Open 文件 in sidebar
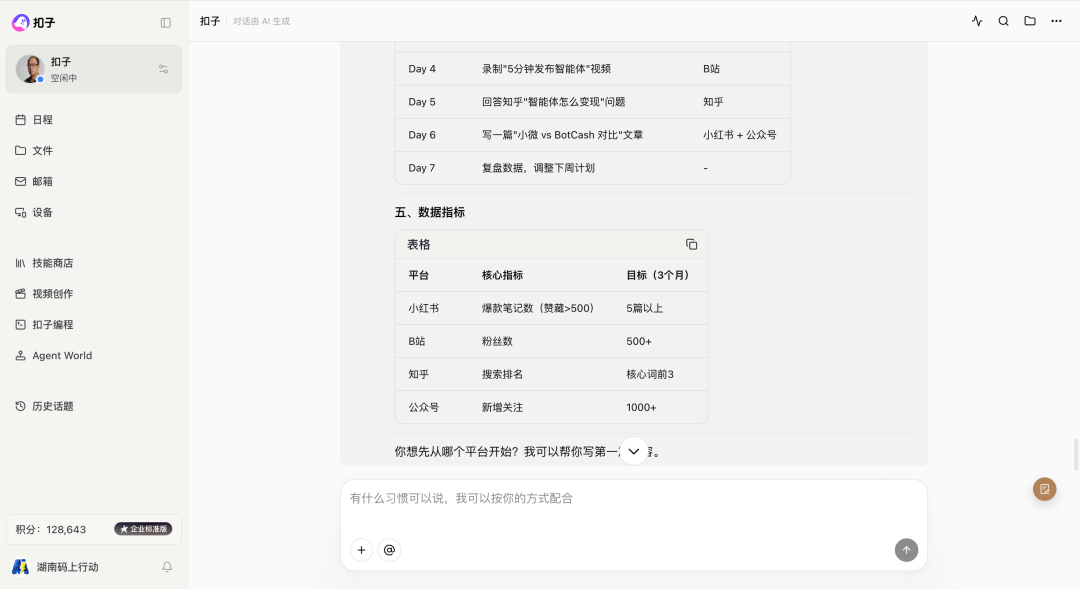The height and width of the screenshot is (589, 1080). [94, 151]
